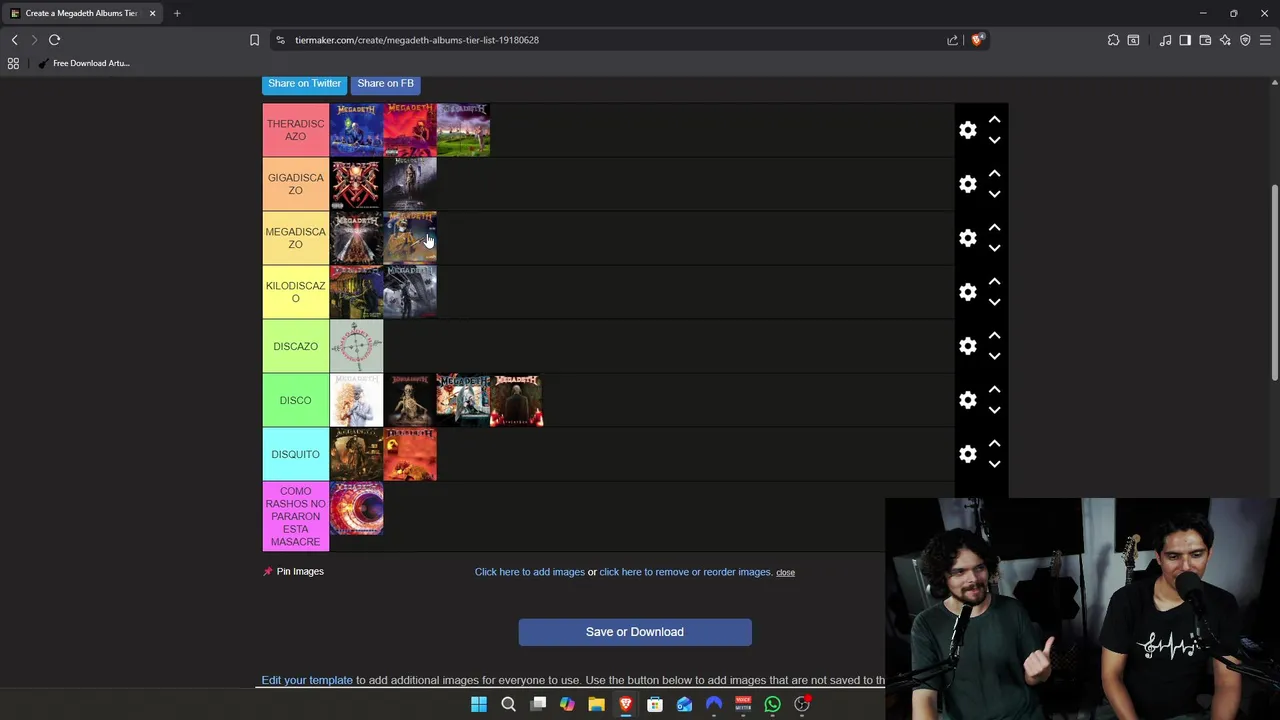Click Pin Images option
The width and height of the screenshot is (1280, 720).
tap(293, 571)
